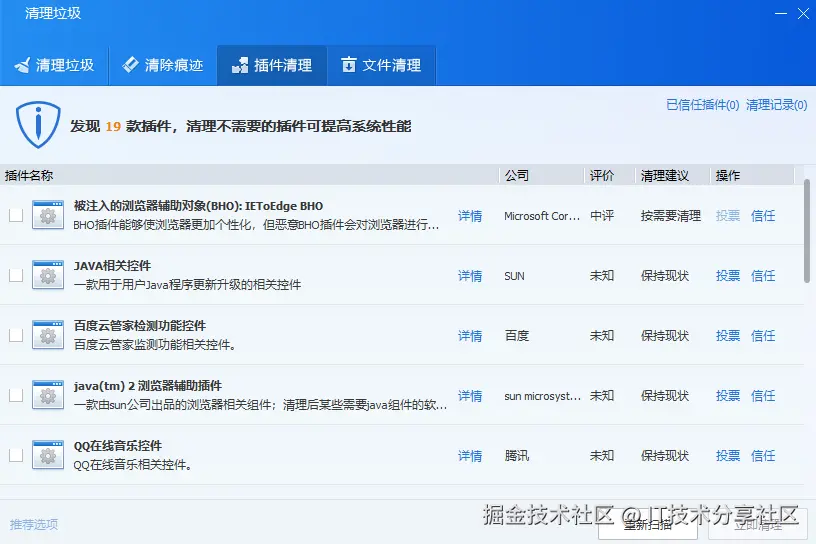Viewport: 816px width, 544px height.
Task: Open 已信任插件(0) list
Action: point(703,105)
